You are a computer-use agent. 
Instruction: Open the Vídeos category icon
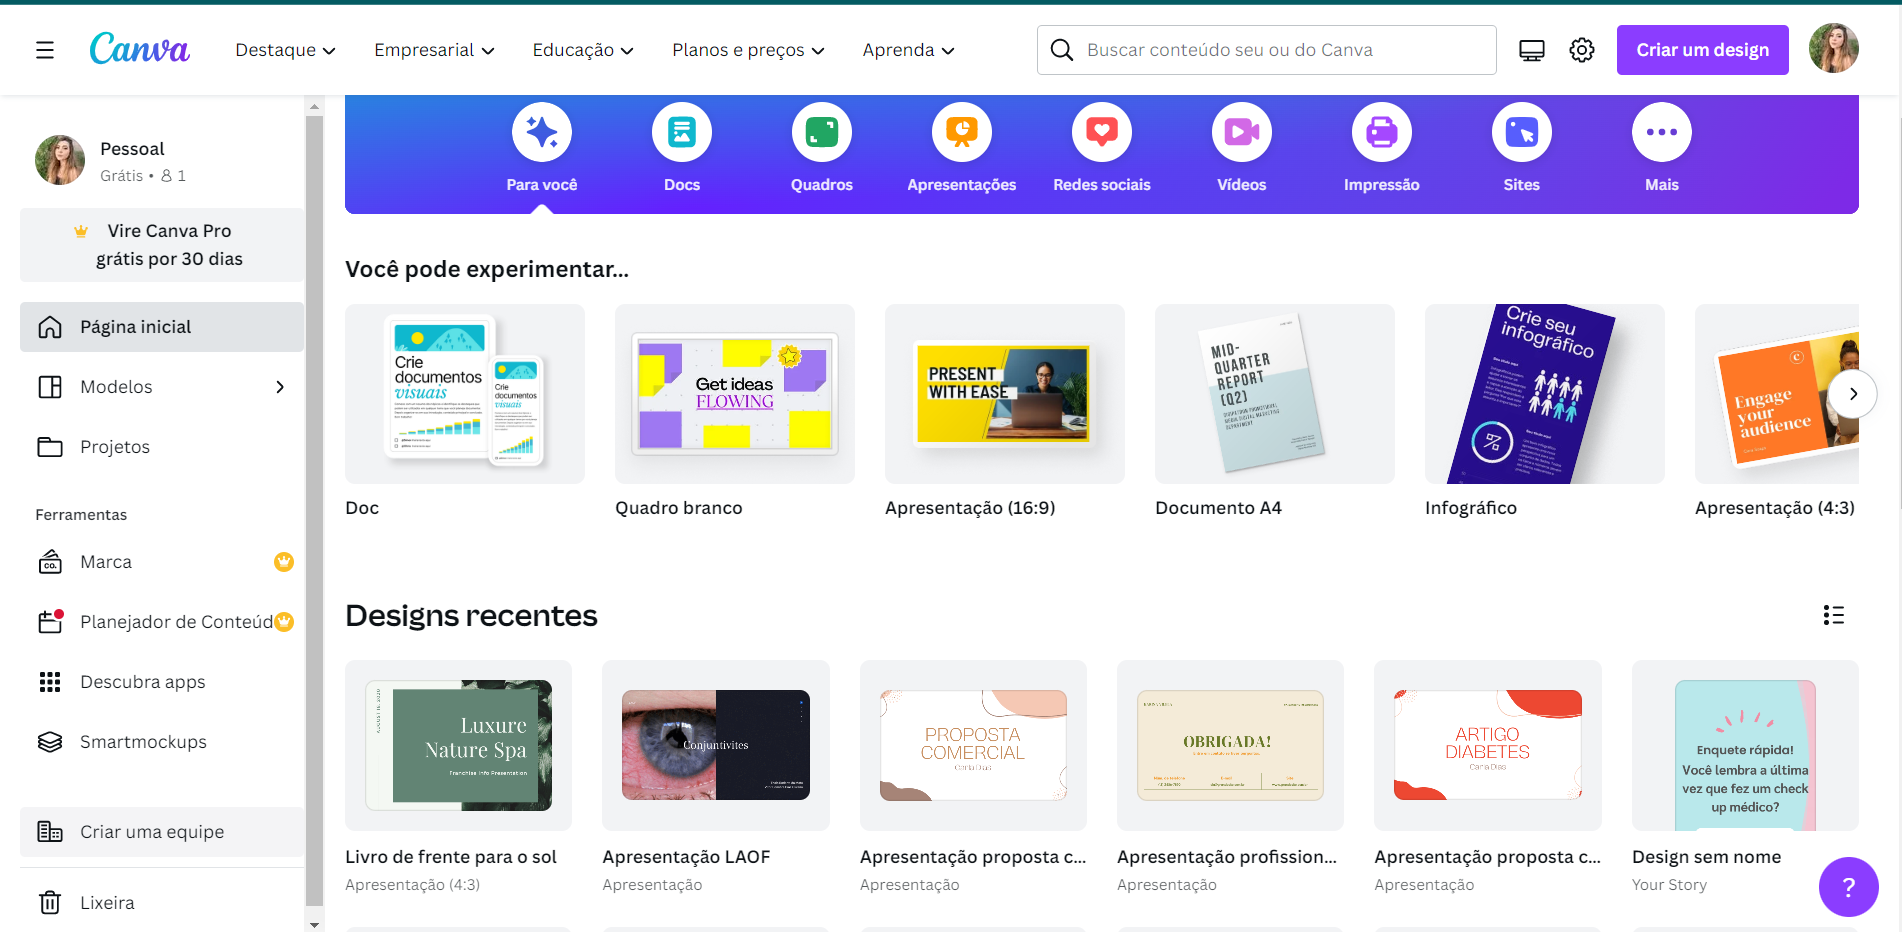(x=1242, y=132)
